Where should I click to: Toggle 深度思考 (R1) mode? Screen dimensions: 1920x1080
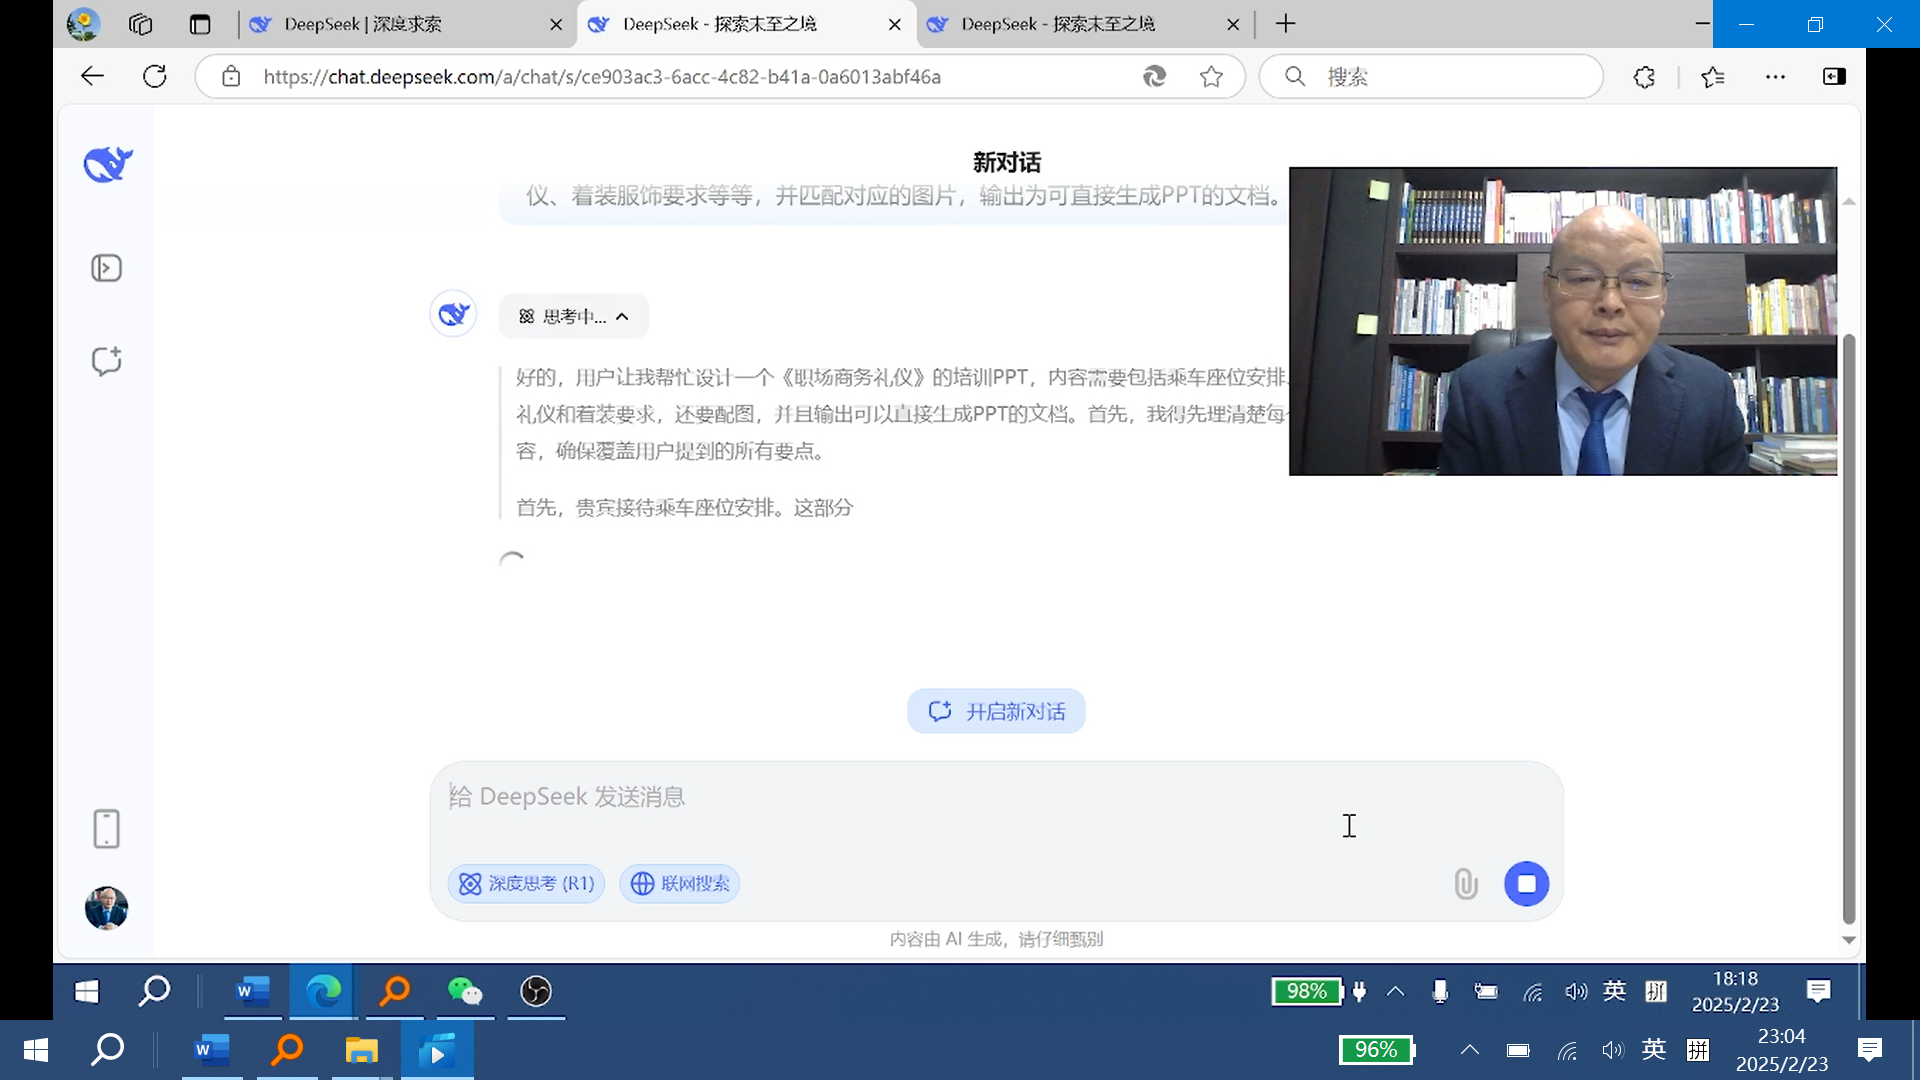click(527, 884)
